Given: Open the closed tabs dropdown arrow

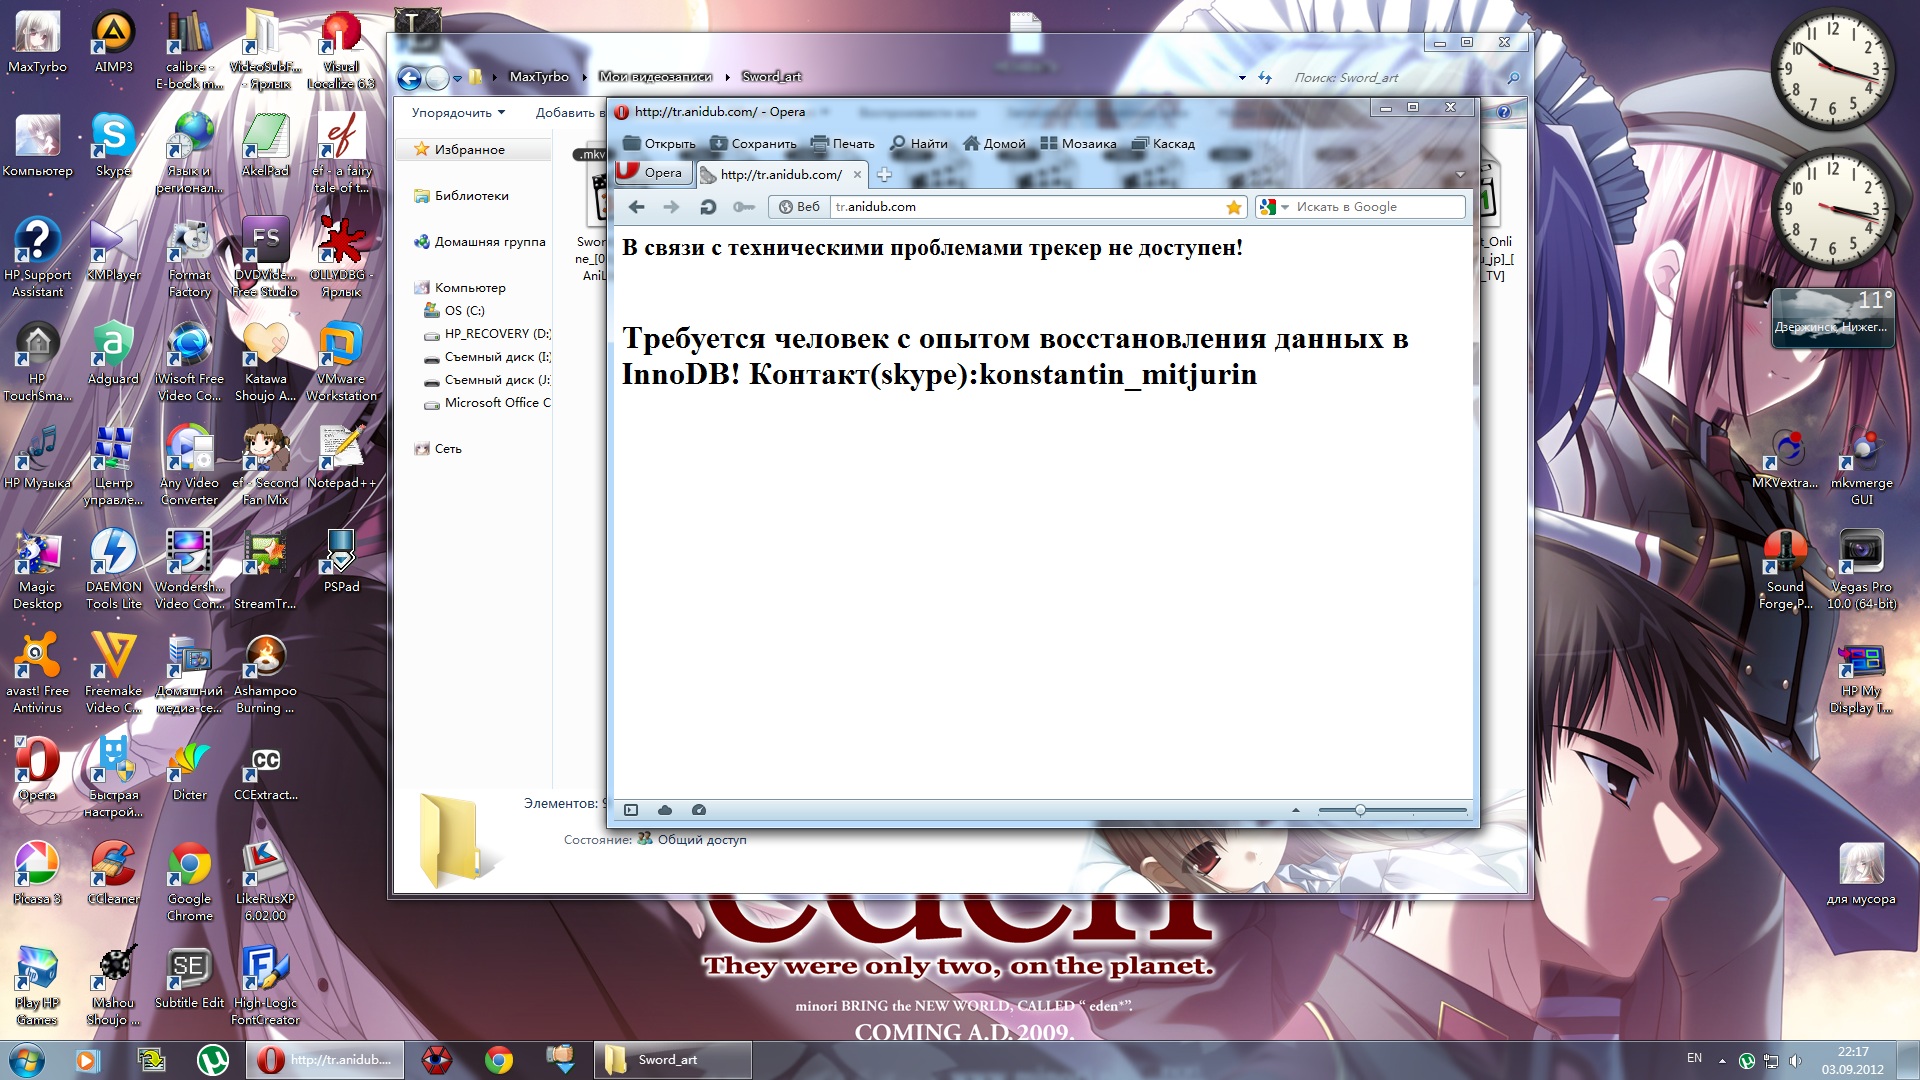Looking at the screenshot, I should (x=1460, y=175).
